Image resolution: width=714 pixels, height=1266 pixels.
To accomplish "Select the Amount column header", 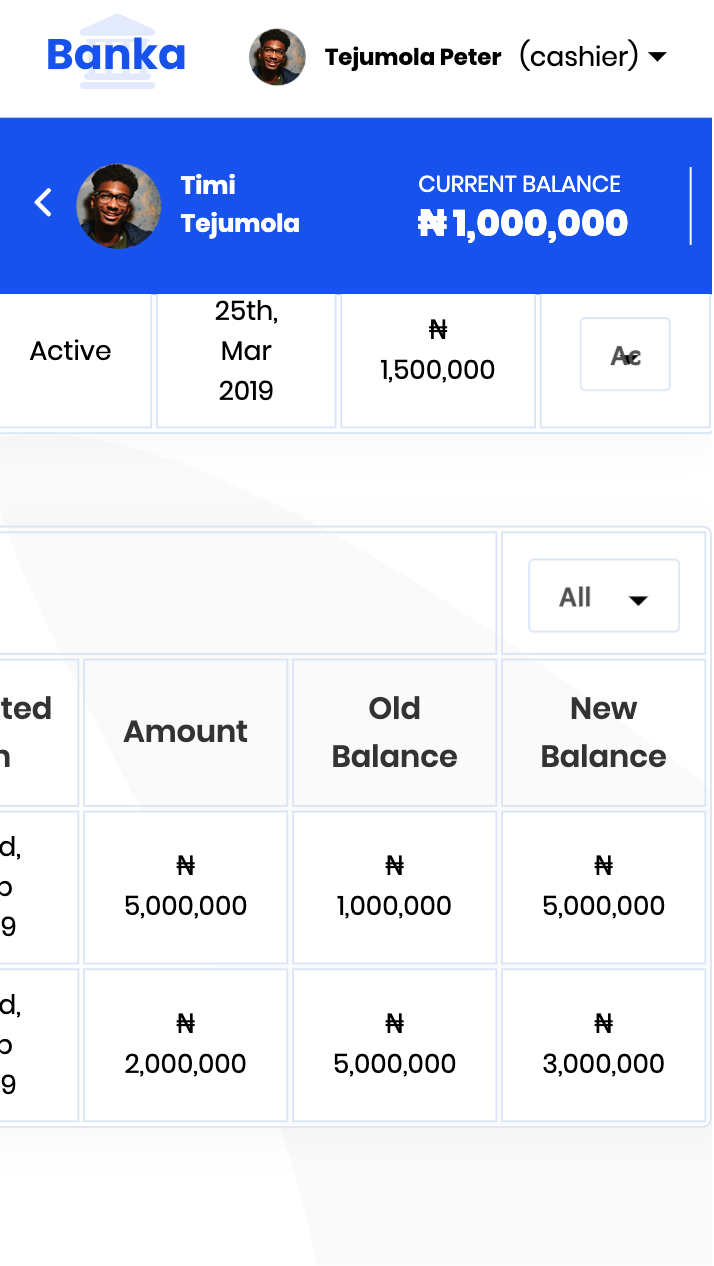I will (186, 732).
